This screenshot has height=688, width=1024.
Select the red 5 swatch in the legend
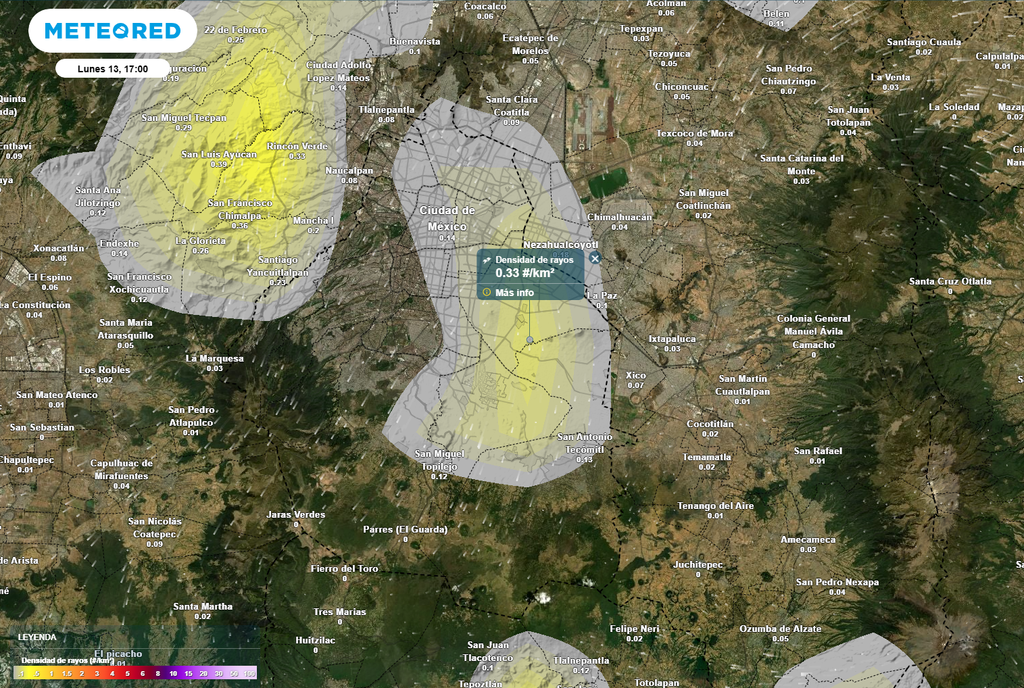tap(127, 674)
